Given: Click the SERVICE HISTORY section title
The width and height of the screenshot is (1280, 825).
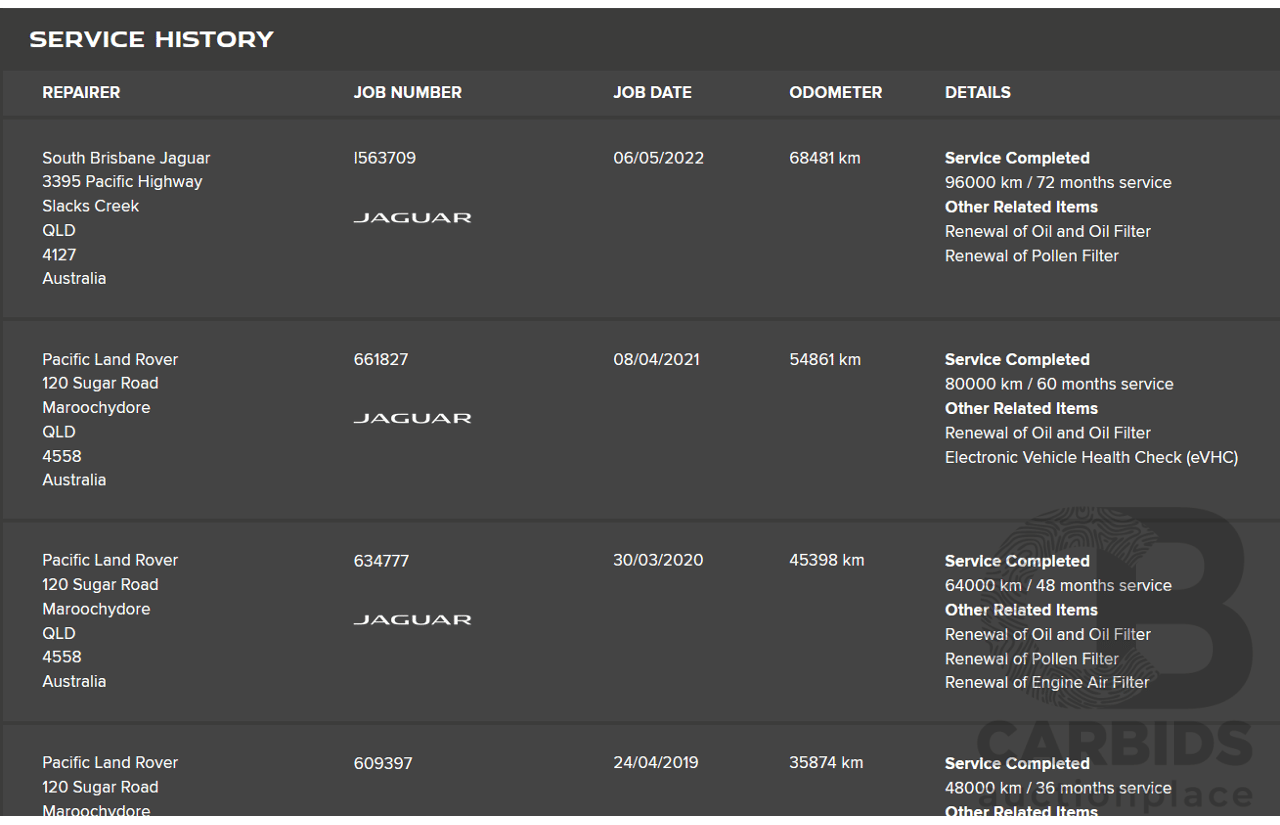Looking at the screenshot, I should tap(151, 40).
